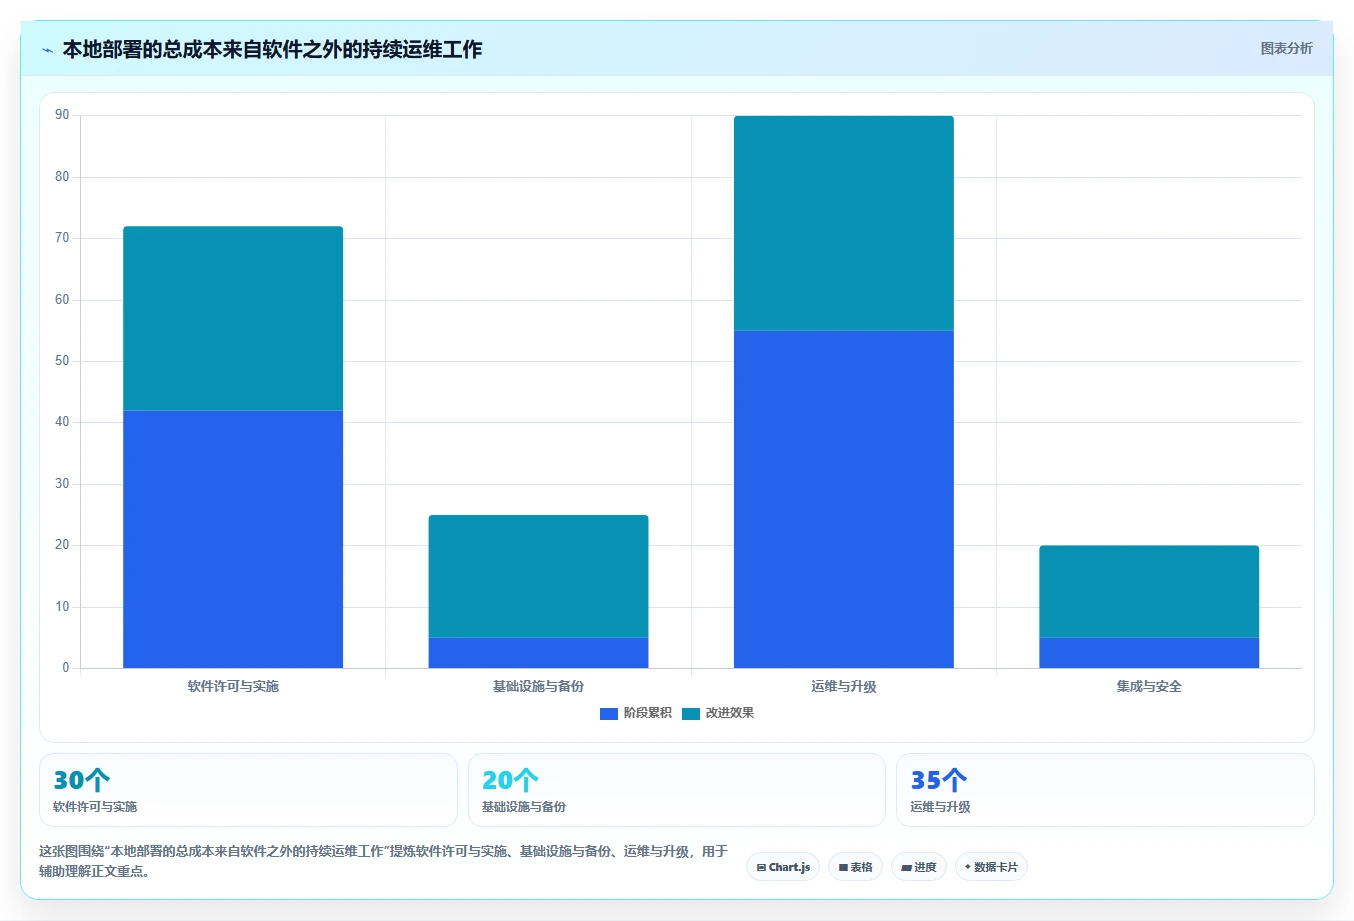Click the icon inside the 进度 chip
The height and width of the screenshot is (921, 1354).
pos(906,868)
